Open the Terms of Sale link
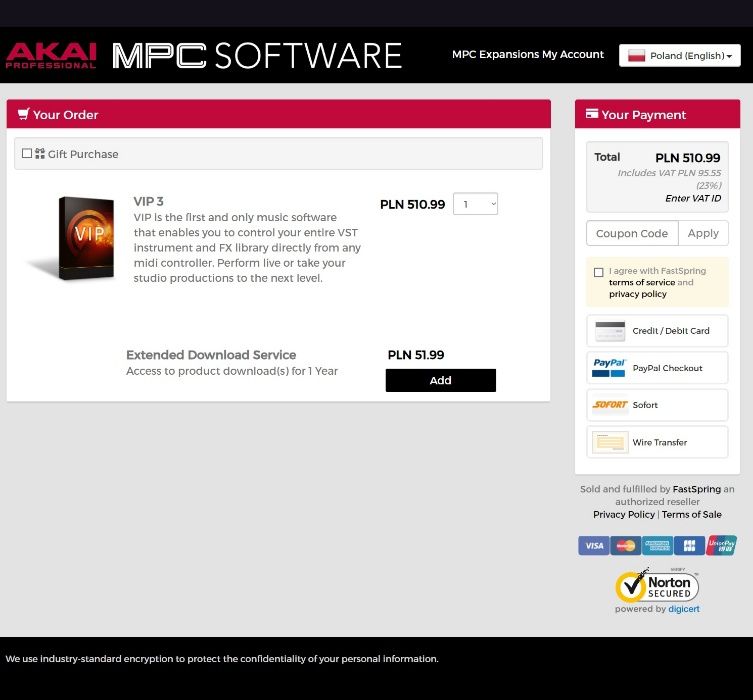The image size is (753, 700). pyautogui.click(x=692, y=514)
